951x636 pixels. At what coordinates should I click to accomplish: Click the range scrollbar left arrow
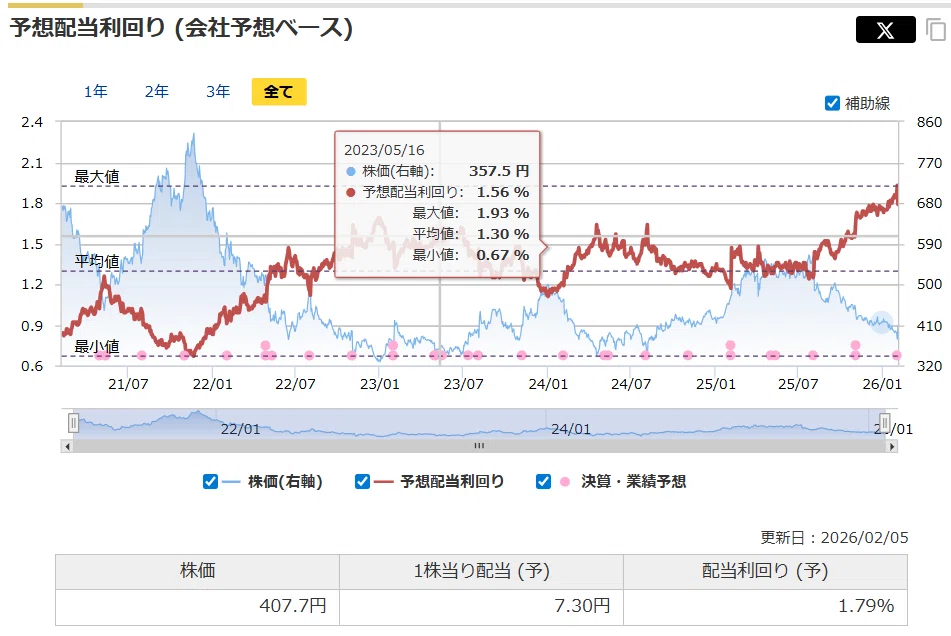click(67, 447)
